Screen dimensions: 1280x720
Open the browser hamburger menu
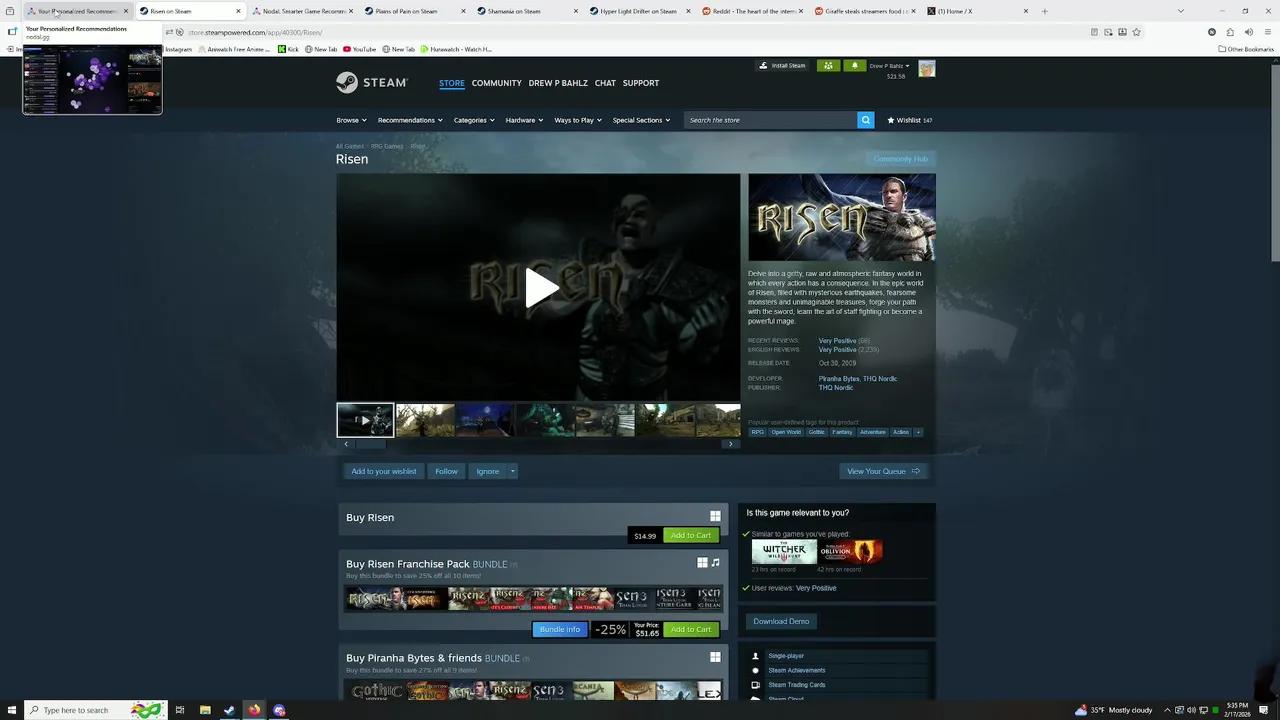(1267, 32)
